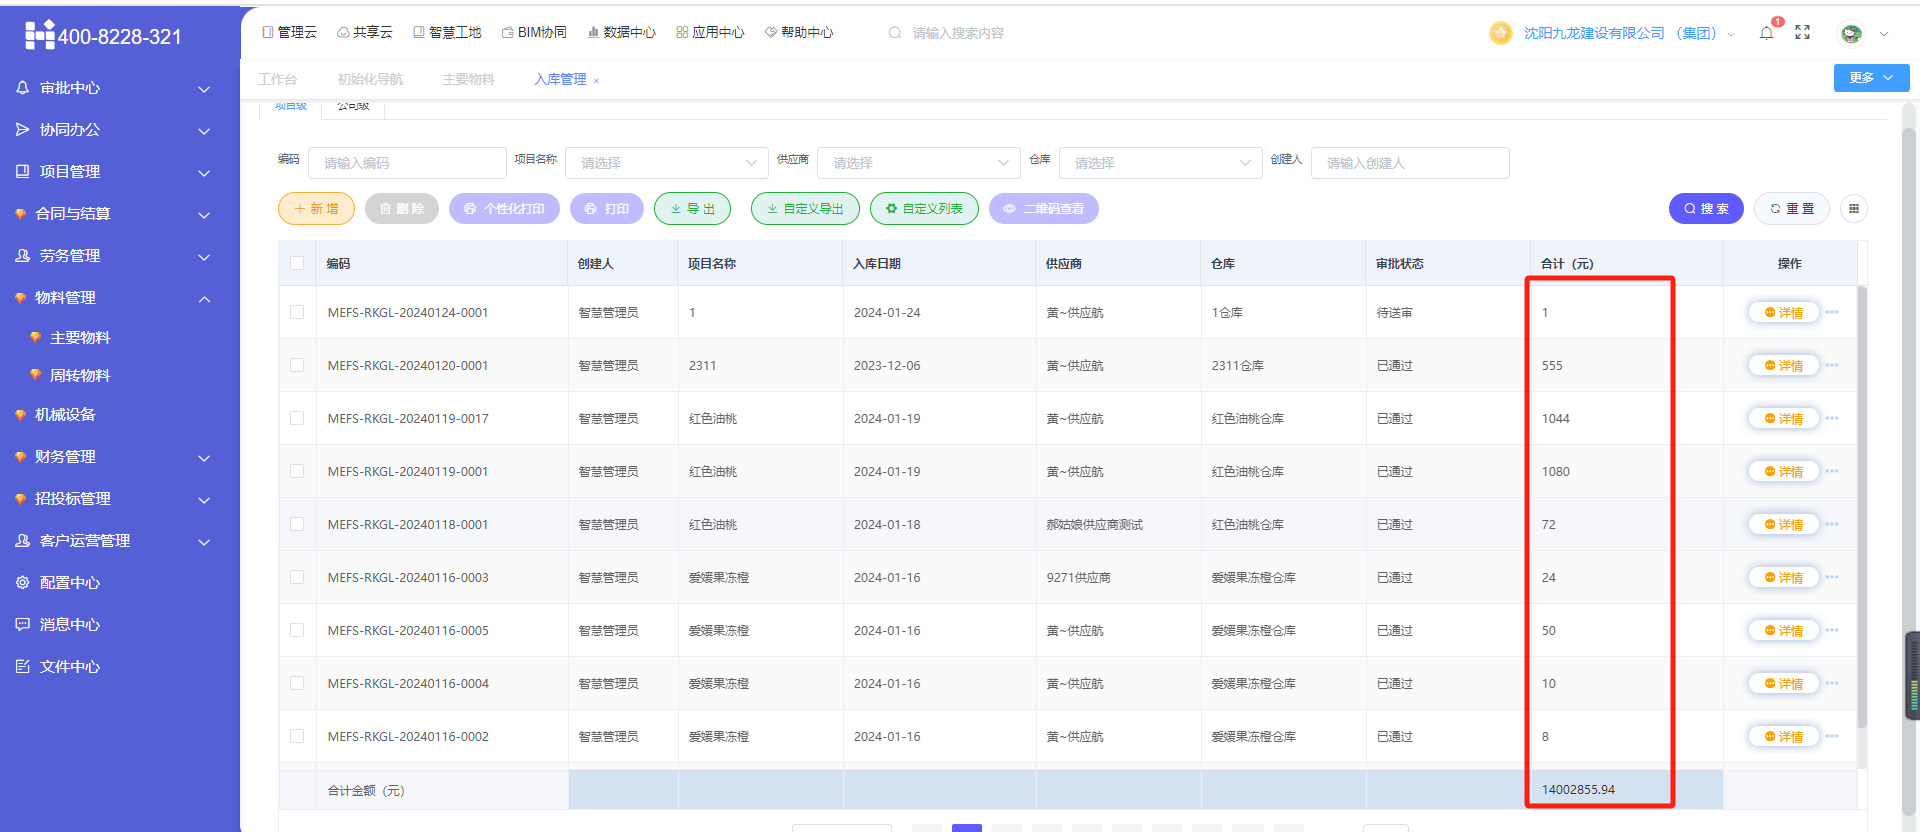This screenshot has height=832, width=1920.
Task: Open more actions for MEFS-RKGL-20240116-0003
Action: coord(1832,577)
